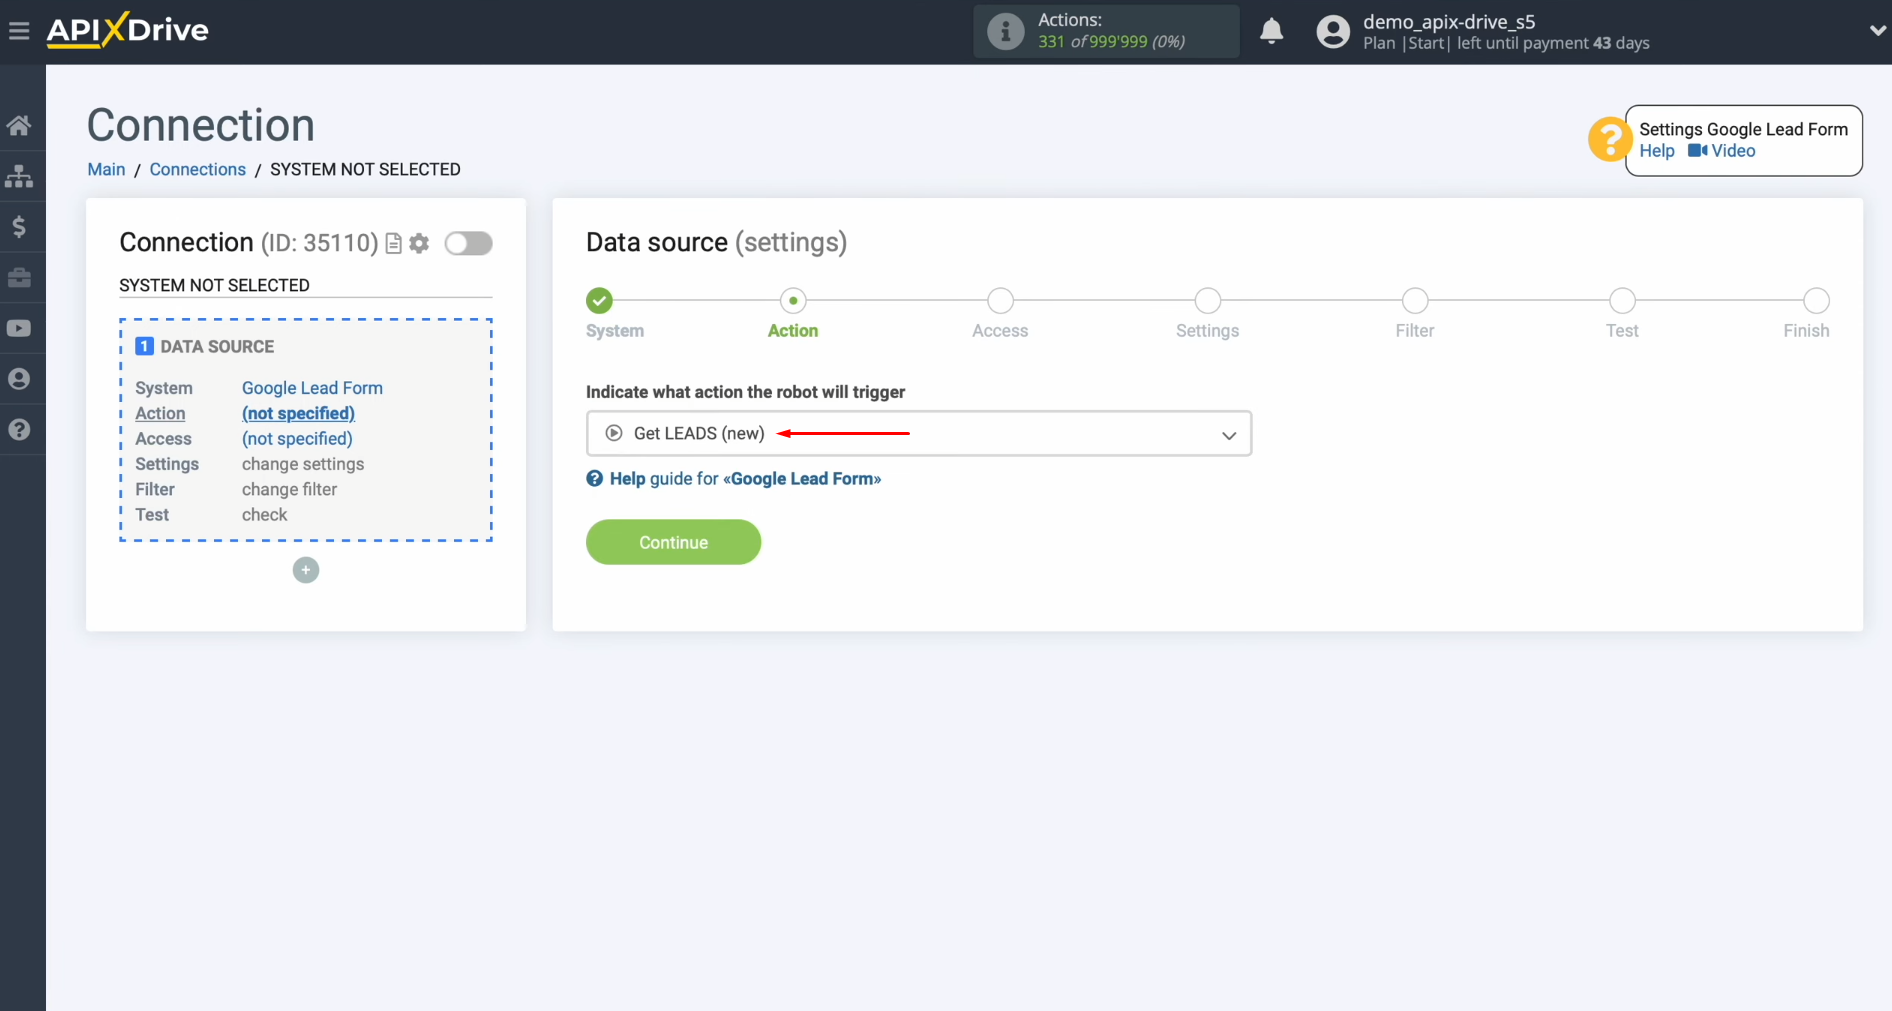The width and height of the screenshot is (1892, 1011).
Task: Open the payments dollar icon in sidebar
Action: [x=20, y=227]
